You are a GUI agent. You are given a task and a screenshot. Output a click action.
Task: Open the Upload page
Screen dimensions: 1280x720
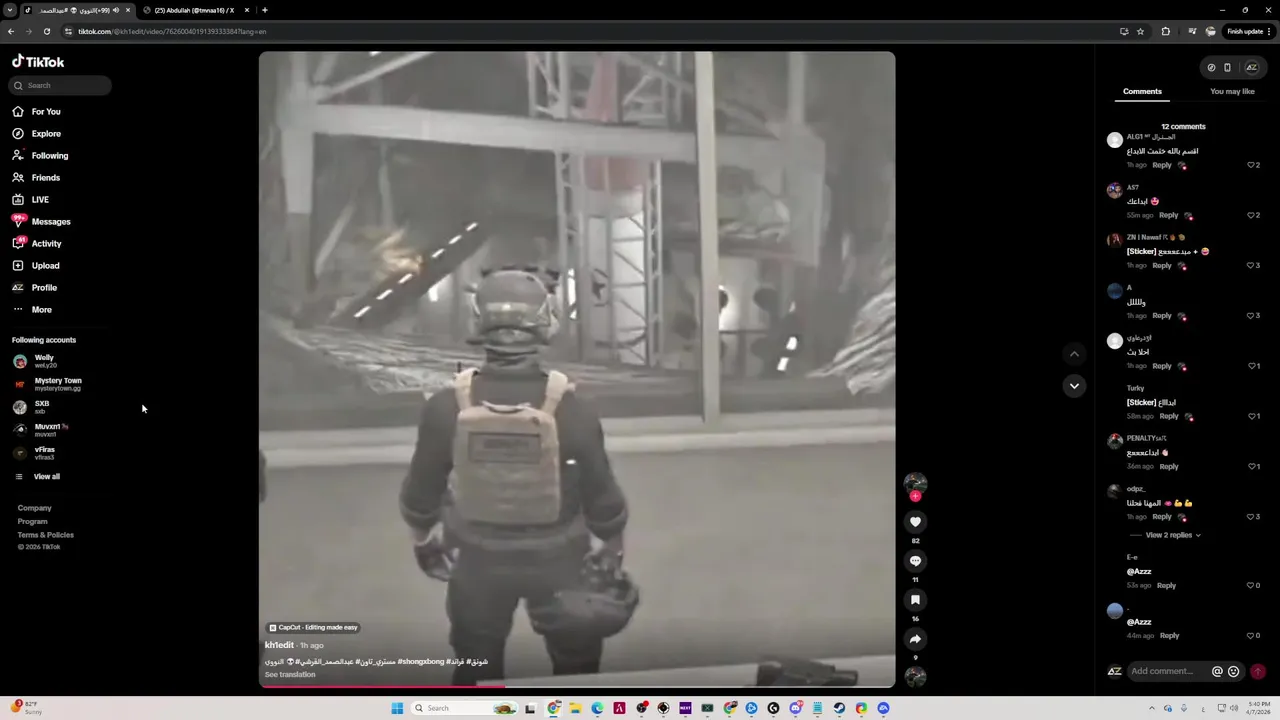click(x=37, y=266)
